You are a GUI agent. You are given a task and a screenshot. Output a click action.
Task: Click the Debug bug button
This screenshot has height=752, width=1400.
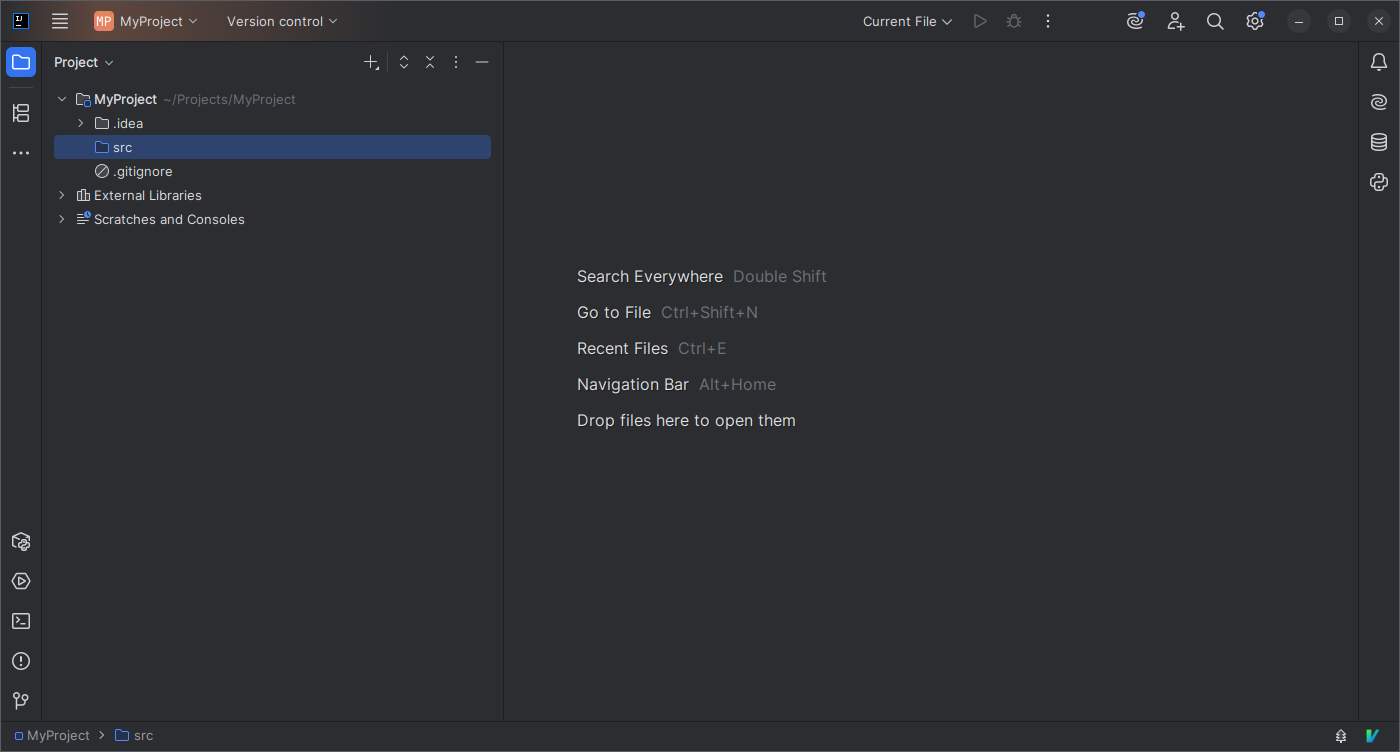pyautogui.click(x=1014, y=21)
